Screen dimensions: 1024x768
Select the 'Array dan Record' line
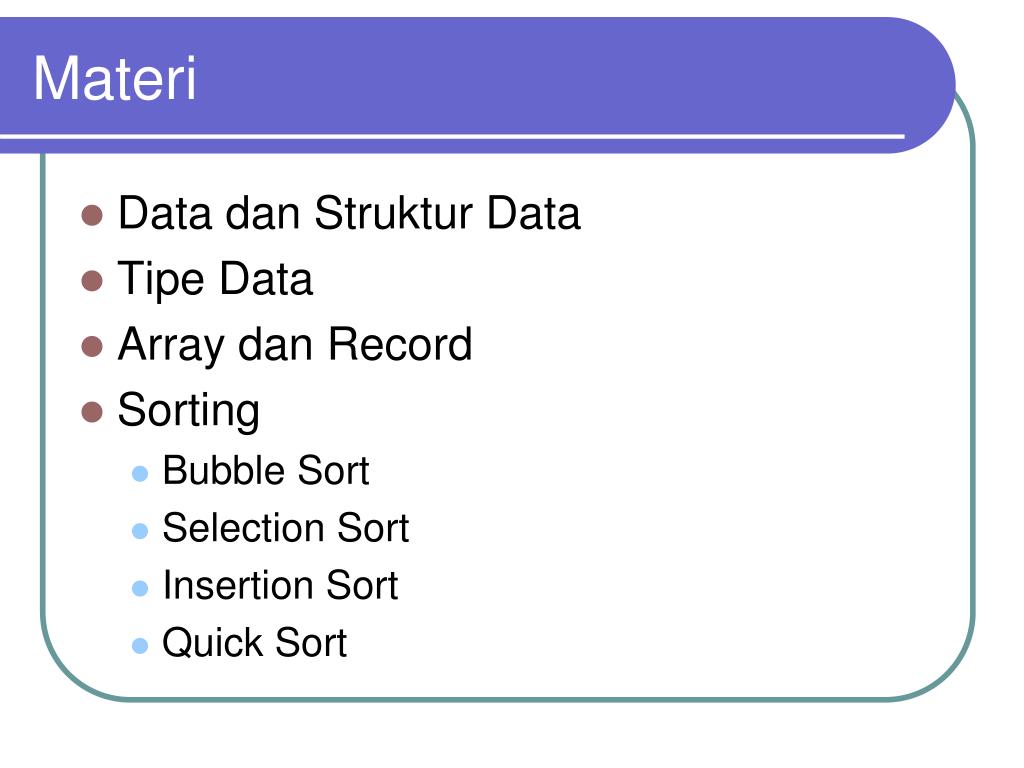coord(295,345)
